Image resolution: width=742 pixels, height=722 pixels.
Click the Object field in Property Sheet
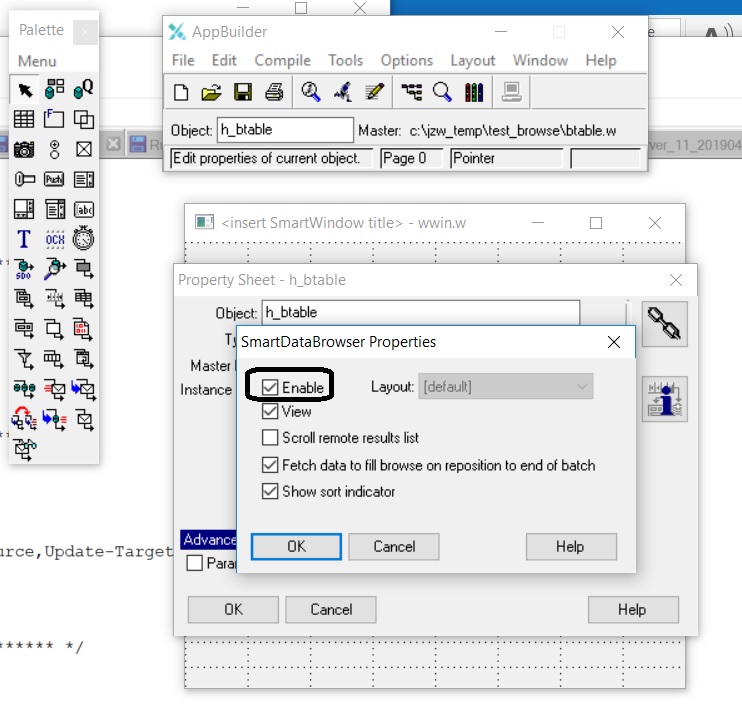(421, 312)
